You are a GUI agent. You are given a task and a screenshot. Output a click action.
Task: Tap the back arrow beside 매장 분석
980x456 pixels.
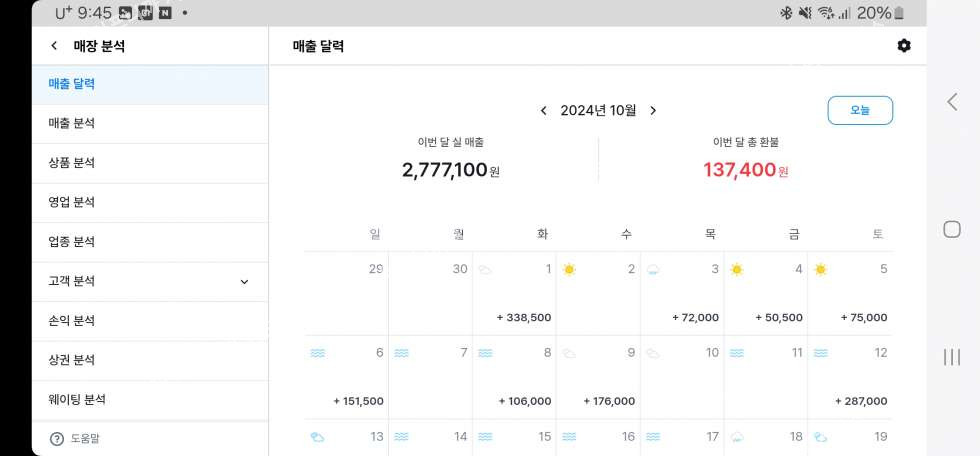point(54,46)
